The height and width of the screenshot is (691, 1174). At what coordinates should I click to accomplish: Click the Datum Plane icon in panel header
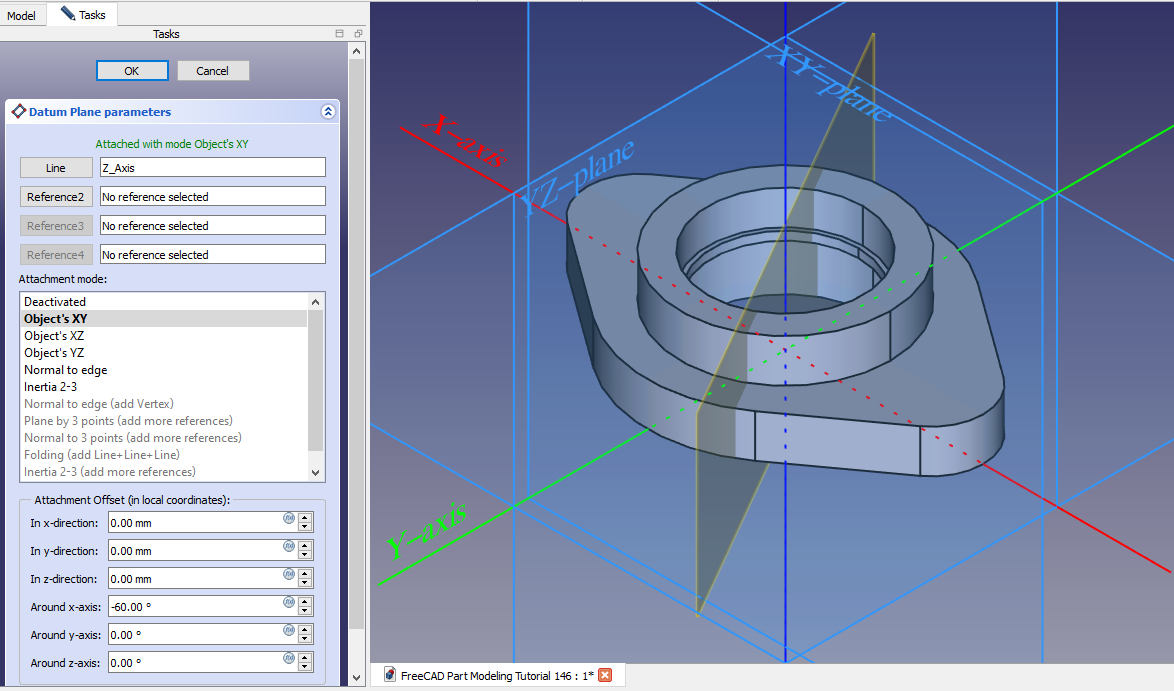point(18,112)
